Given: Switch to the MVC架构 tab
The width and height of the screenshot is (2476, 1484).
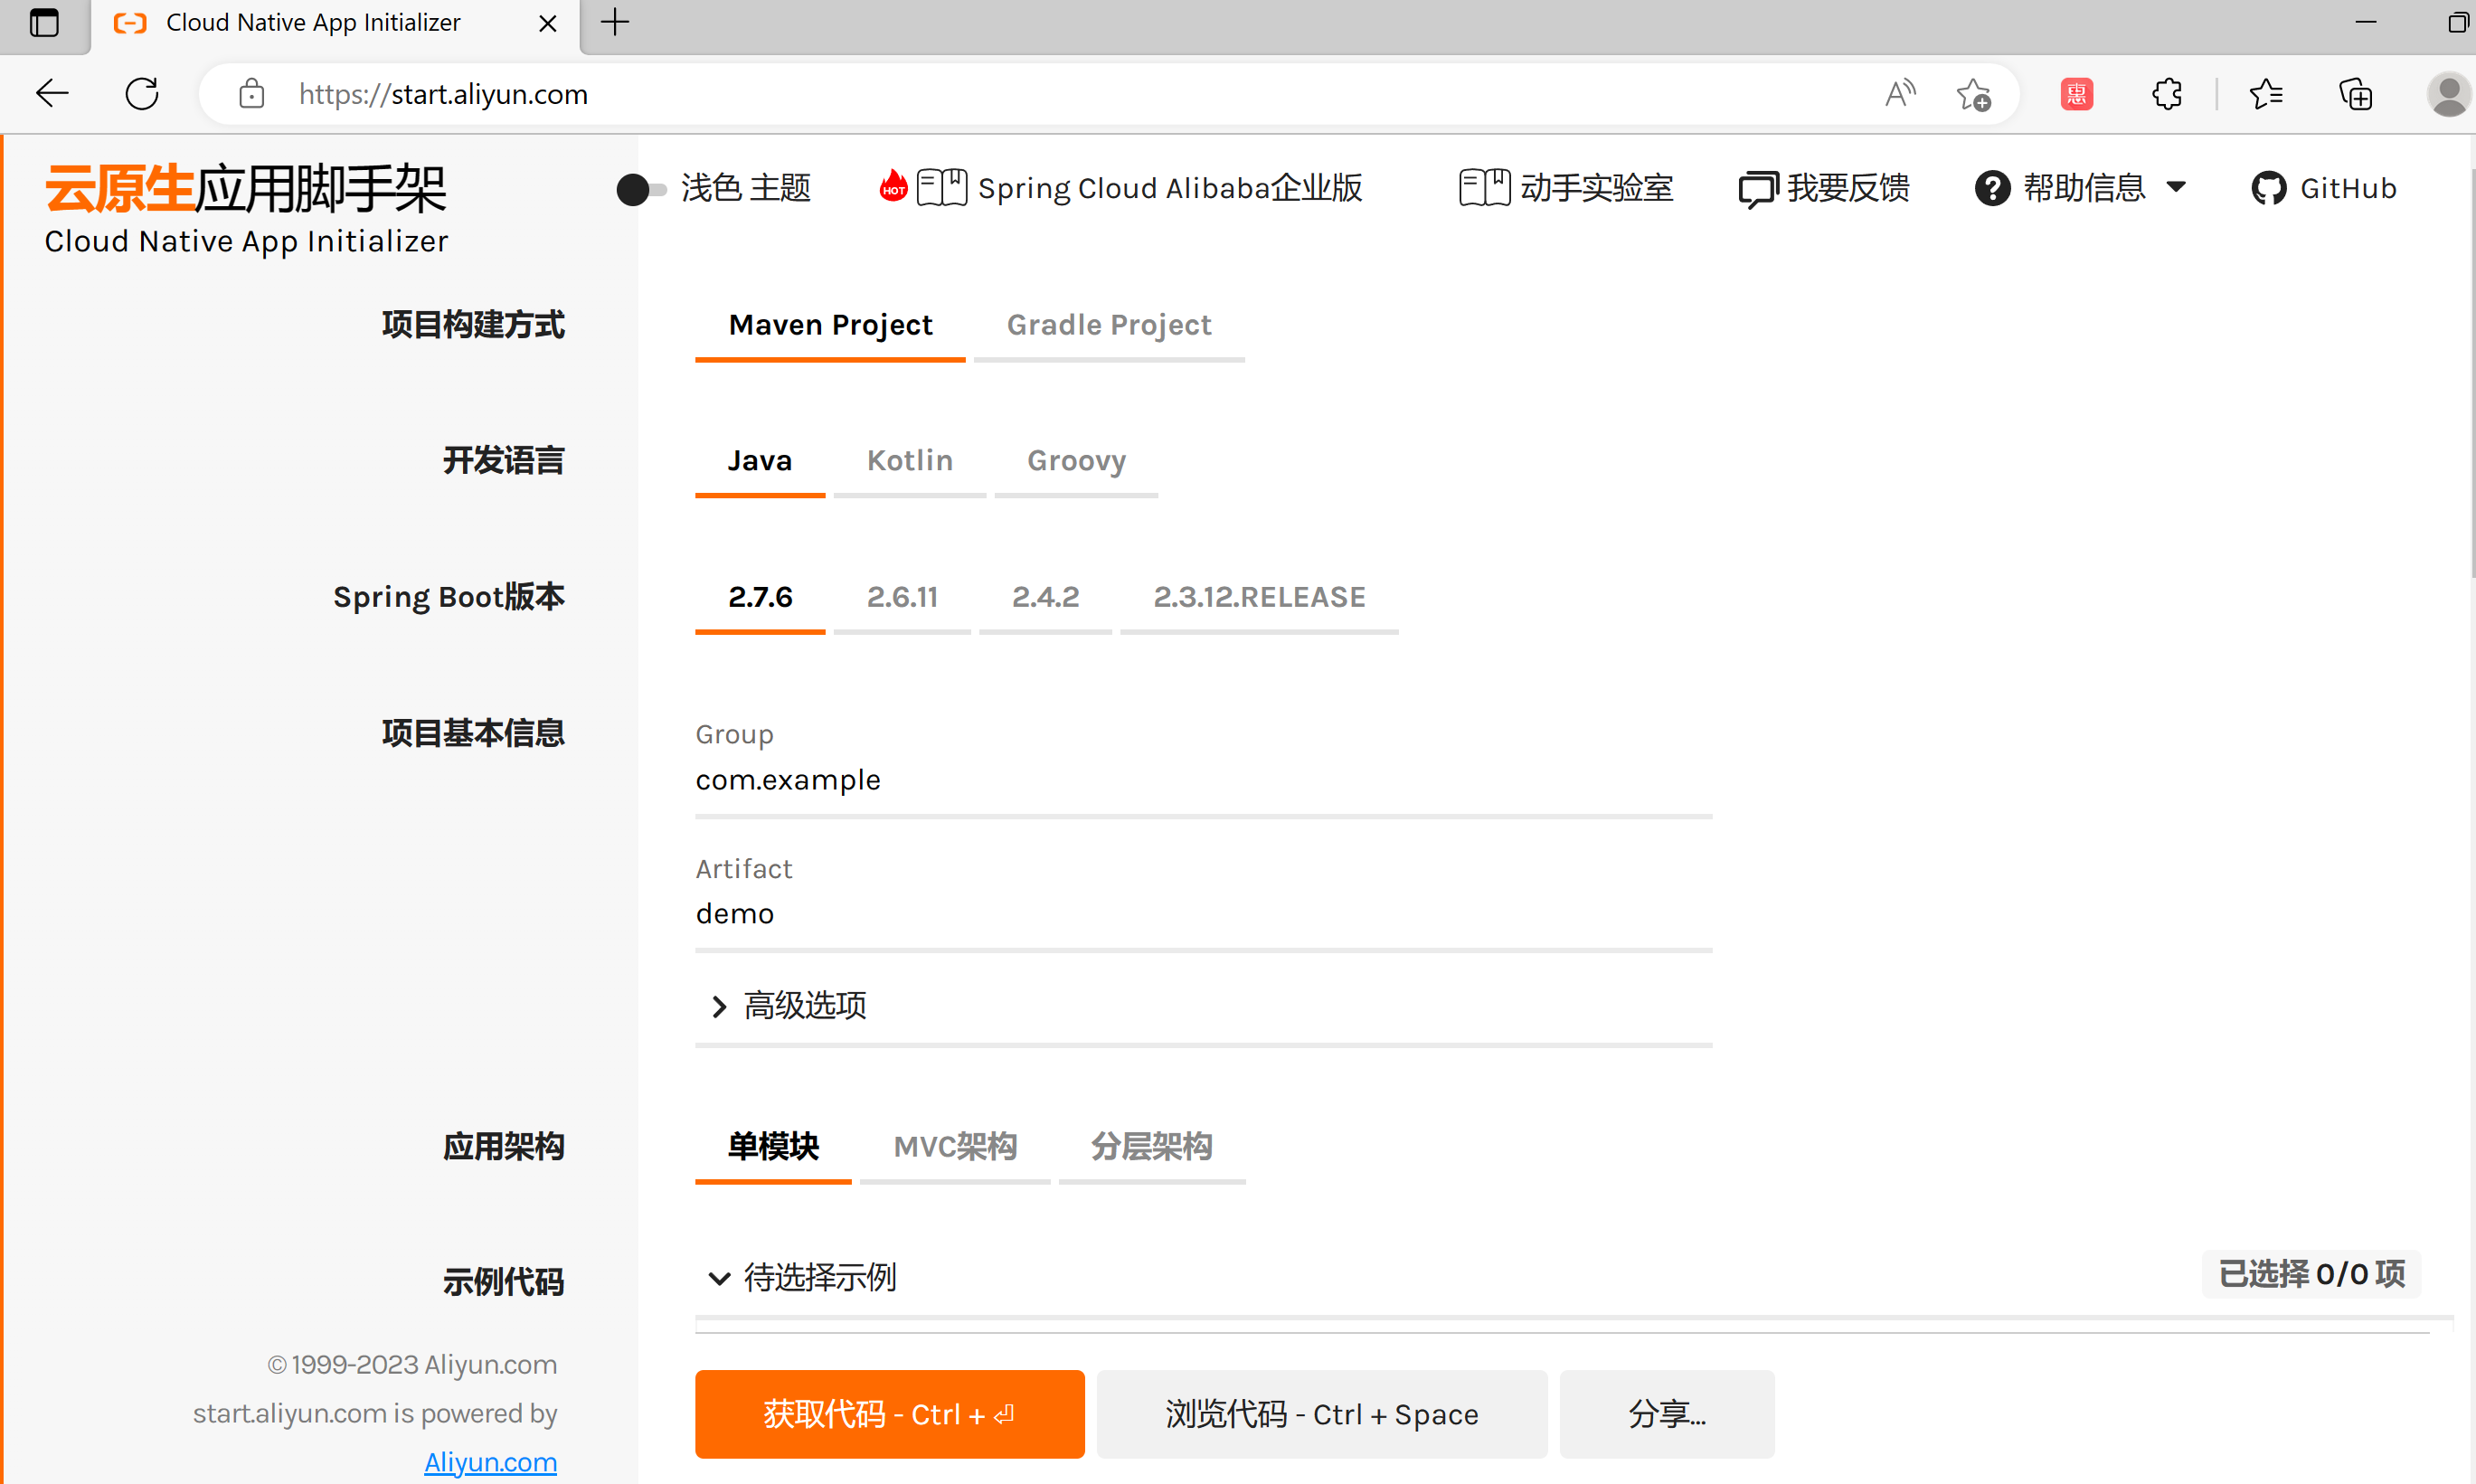Looking at the screenshot, I should (x=955, y=1147).
